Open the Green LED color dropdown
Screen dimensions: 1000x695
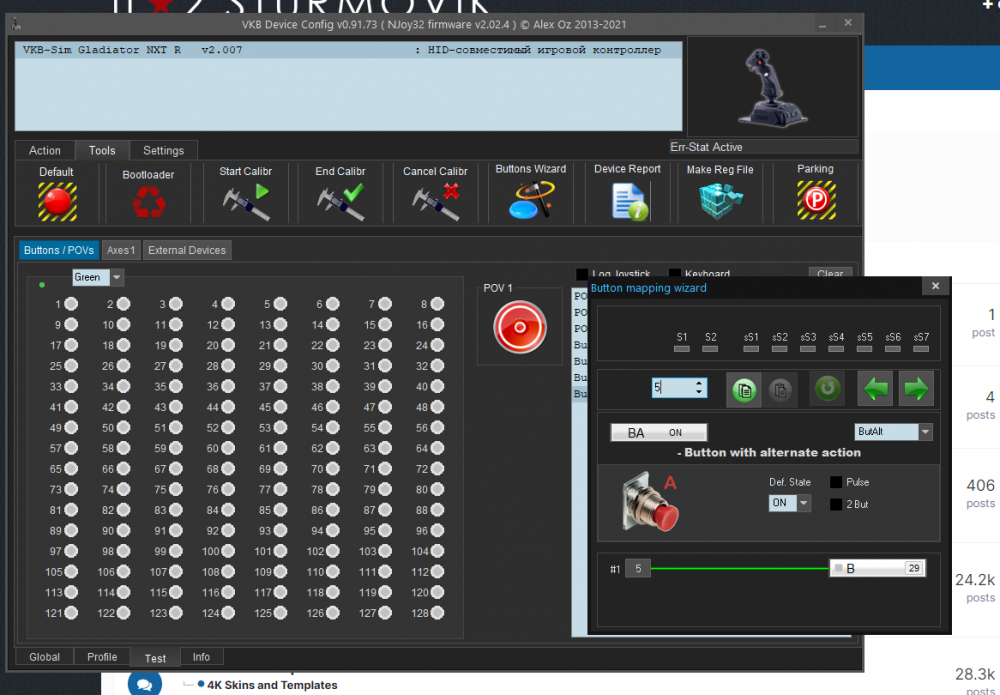point(117,277)
